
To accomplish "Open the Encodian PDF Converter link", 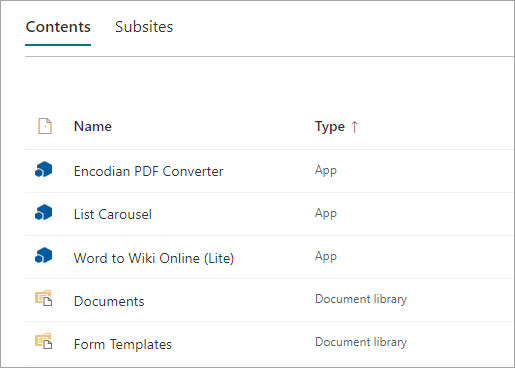I will (149, 171).
